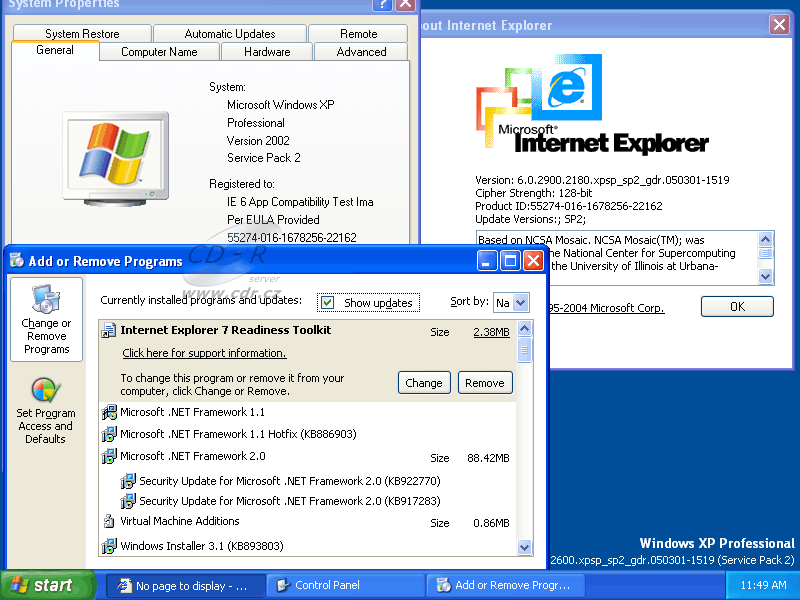
Task: Select Security Update for .NET Framework 2.0 (KB917283)
Action: (308, 501)
